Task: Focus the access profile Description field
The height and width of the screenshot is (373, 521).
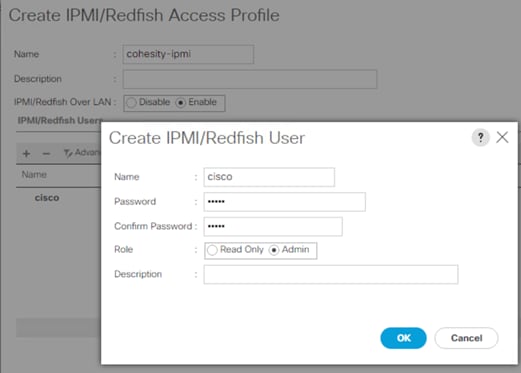Action: tap(250, 79)
